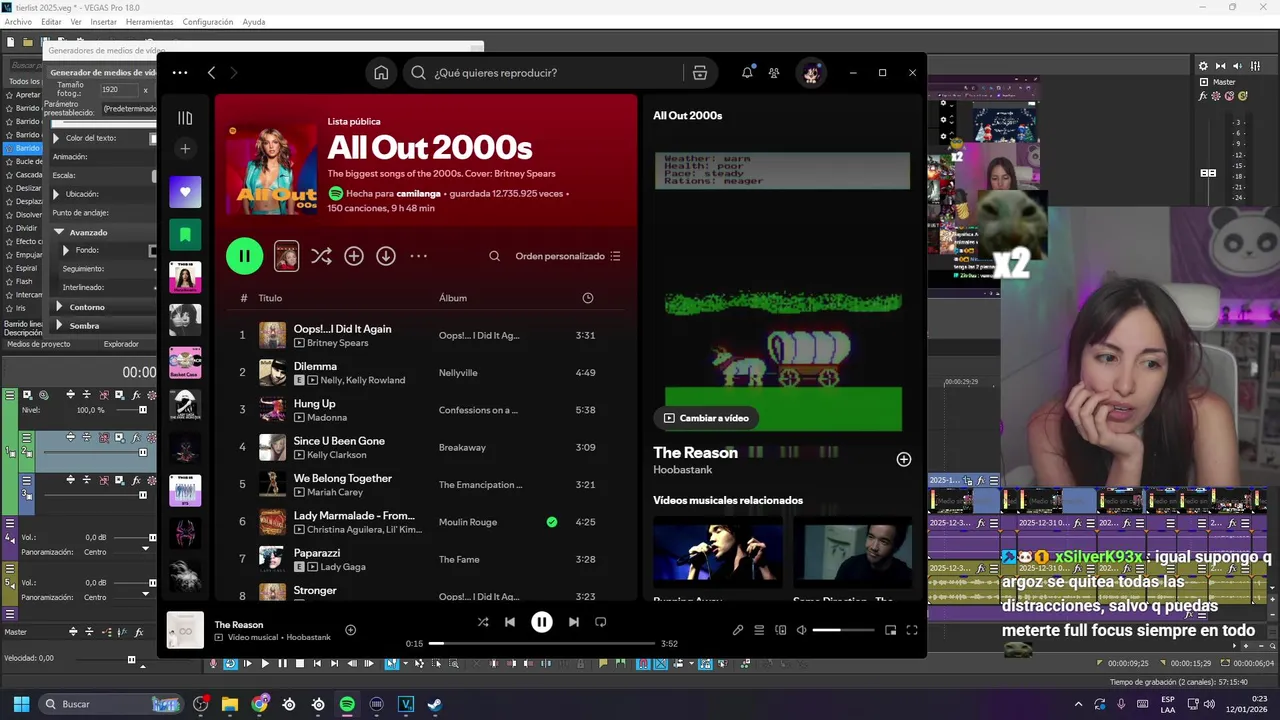This screenshot has width=1280, height=720.
Task: Open Spotify from the Windows taskbar
Action: coord(347,704)
